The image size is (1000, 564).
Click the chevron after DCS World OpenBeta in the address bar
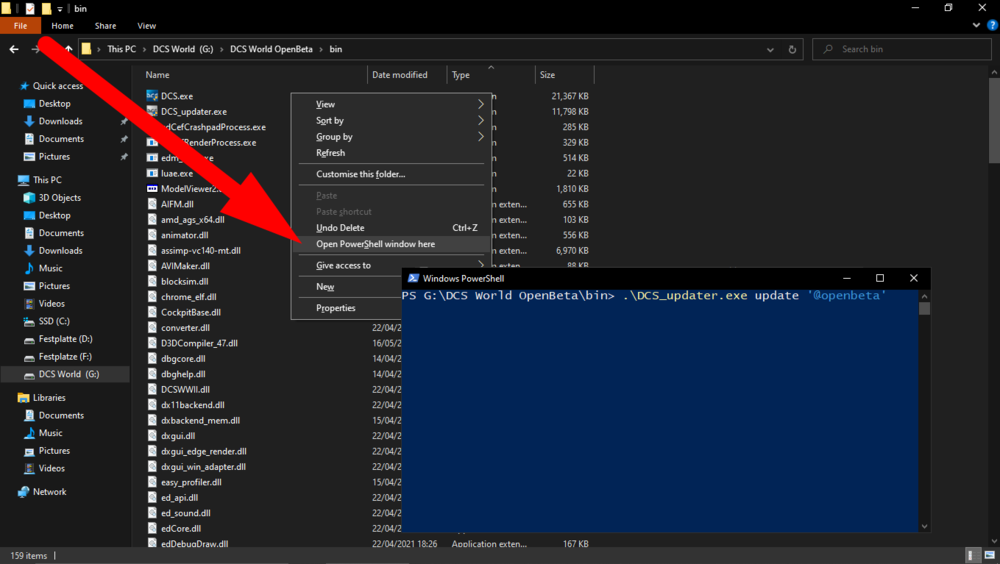(x=321, y=49)
